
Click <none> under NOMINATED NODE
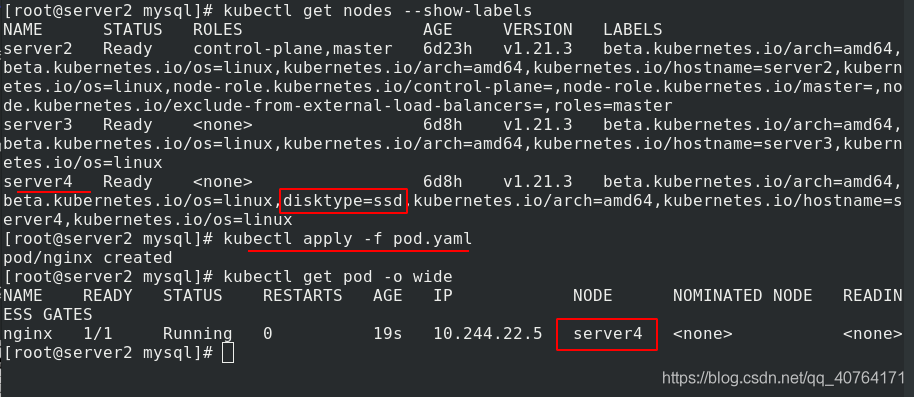coord(702,334)
